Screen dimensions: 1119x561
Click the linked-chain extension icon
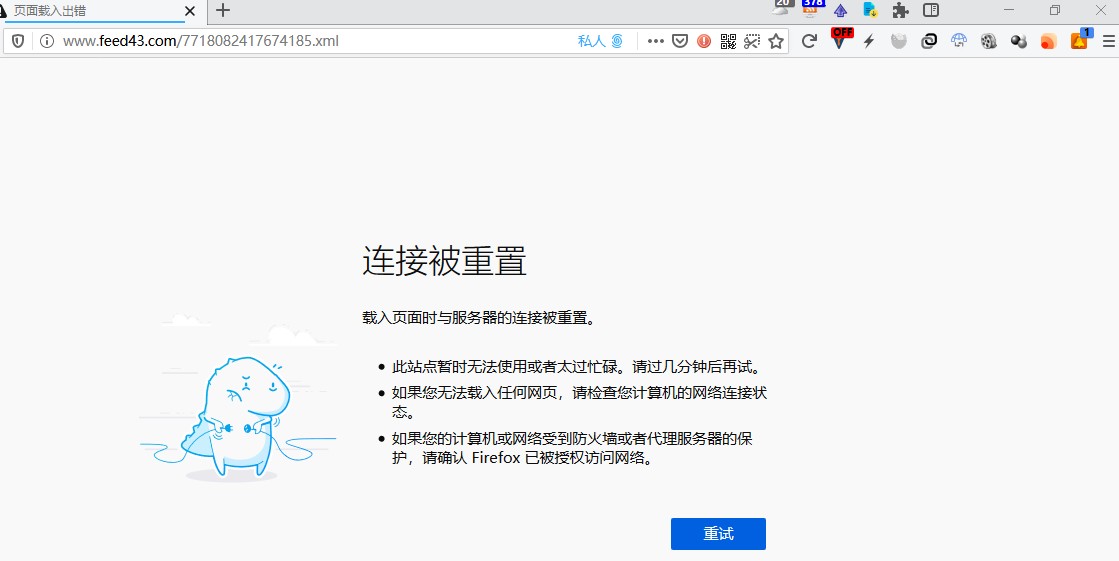point(928,41)
